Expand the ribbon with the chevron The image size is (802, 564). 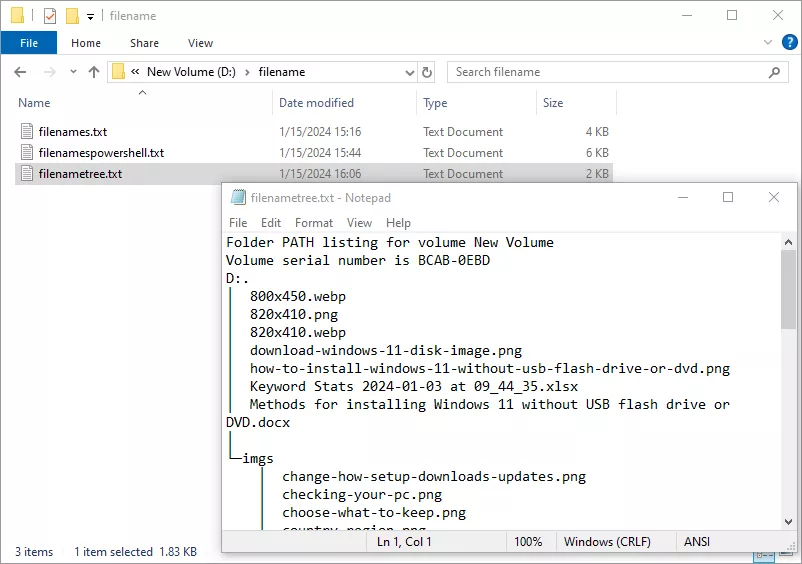pos(768,42)
